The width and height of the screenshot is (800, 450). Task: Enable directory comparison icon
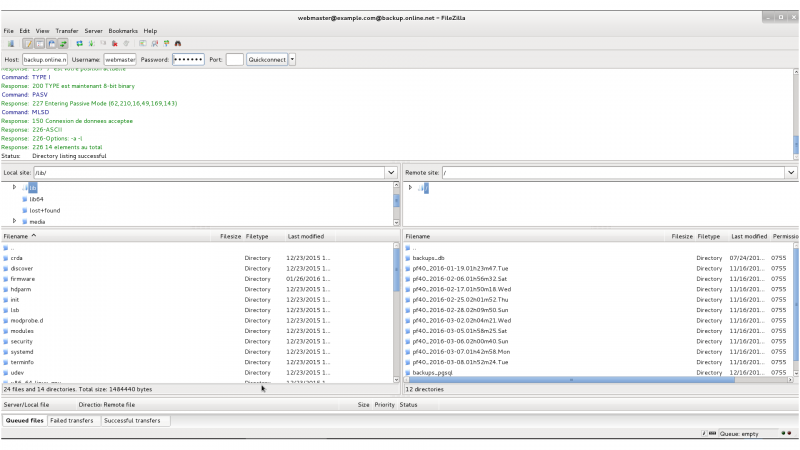click(154, 44)
